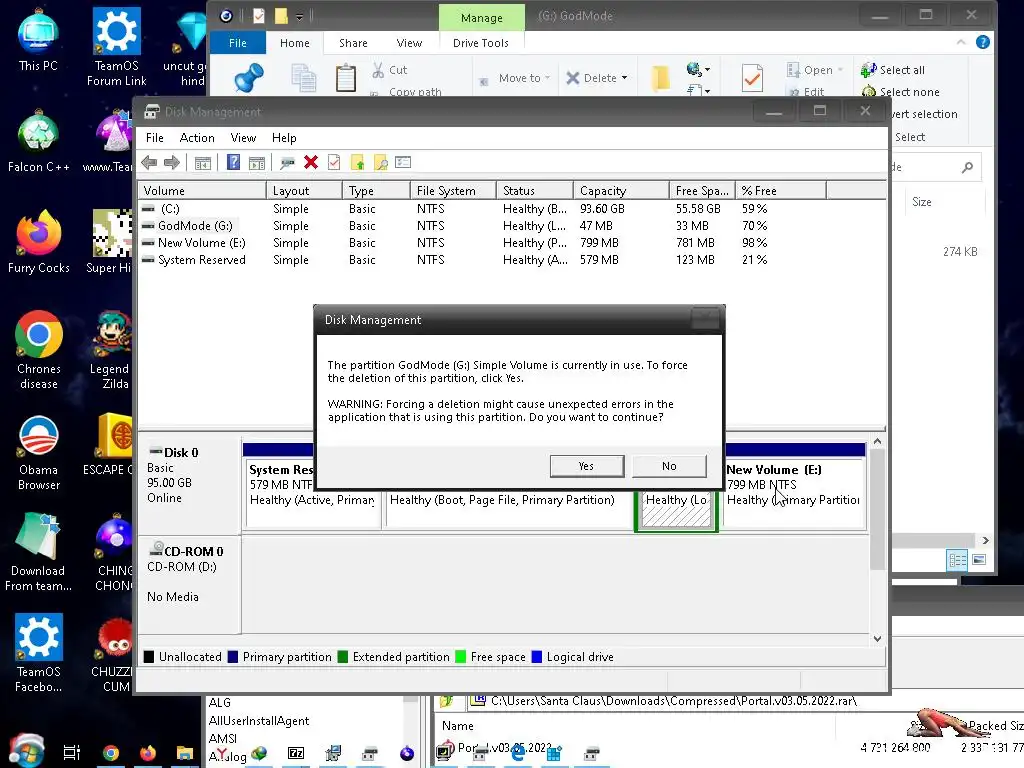Image resolution: width=1024 pixels, height=768 pixels.
Task: Open Firefox from the taskbar
Action: click(148, 753)
